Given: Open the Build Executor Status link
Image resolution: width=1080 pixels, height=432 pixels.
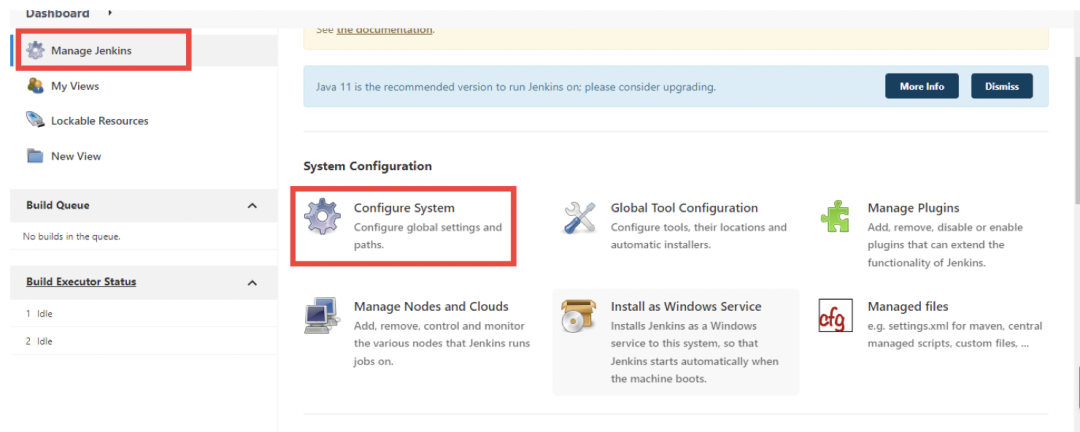Looking at the screenshot, I should click(x=81, y=282).
